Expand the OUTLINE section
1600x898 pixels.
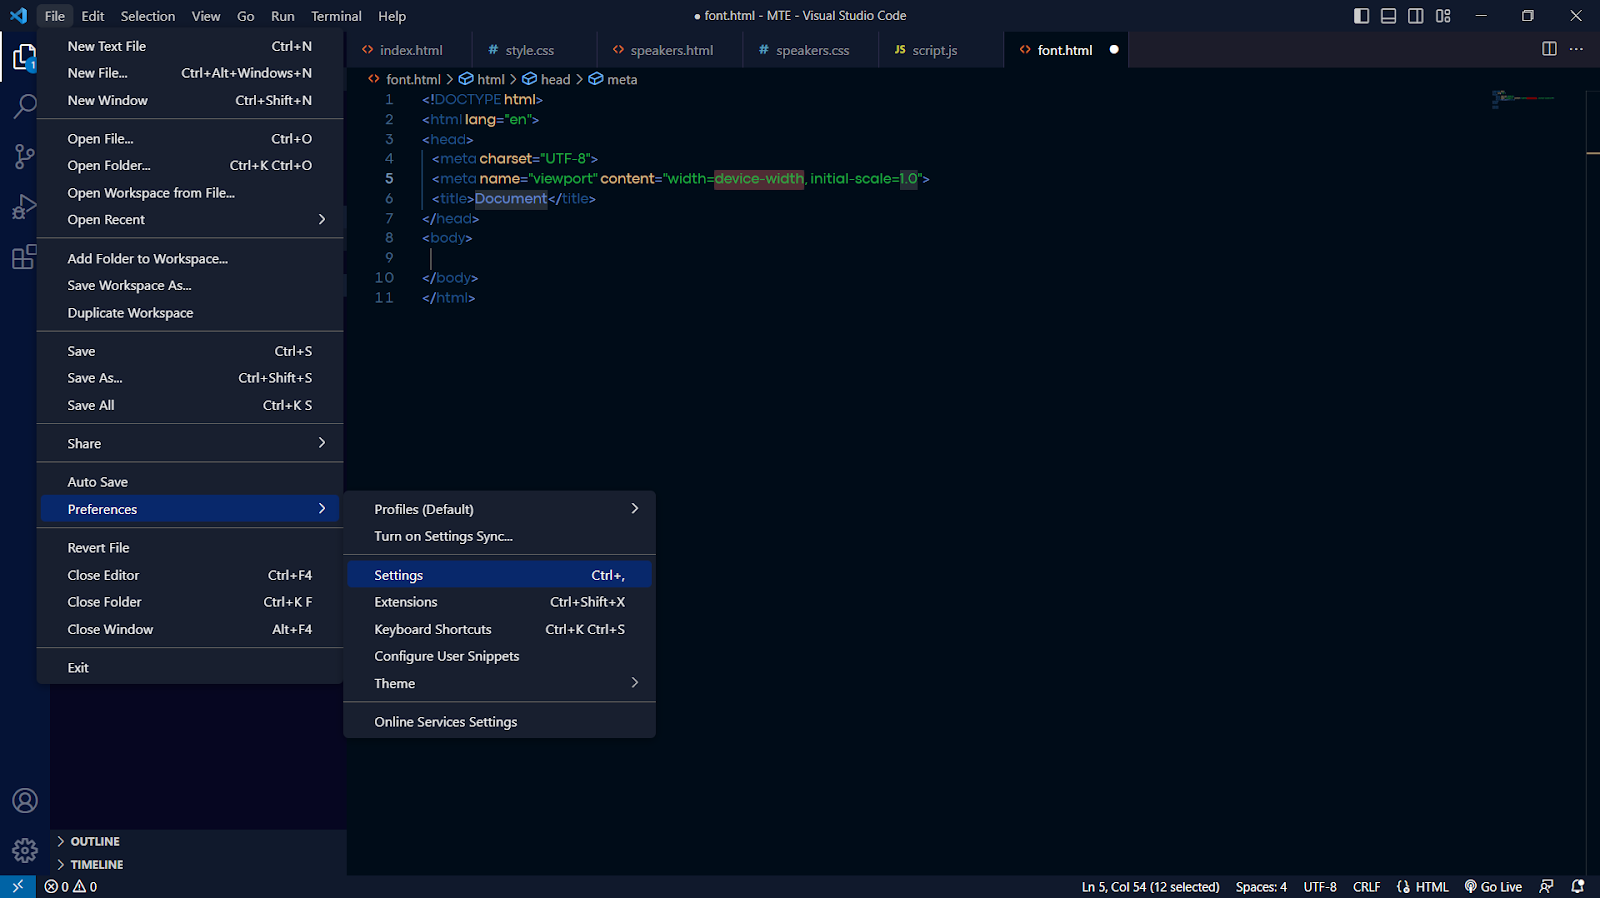coord(198,841)
